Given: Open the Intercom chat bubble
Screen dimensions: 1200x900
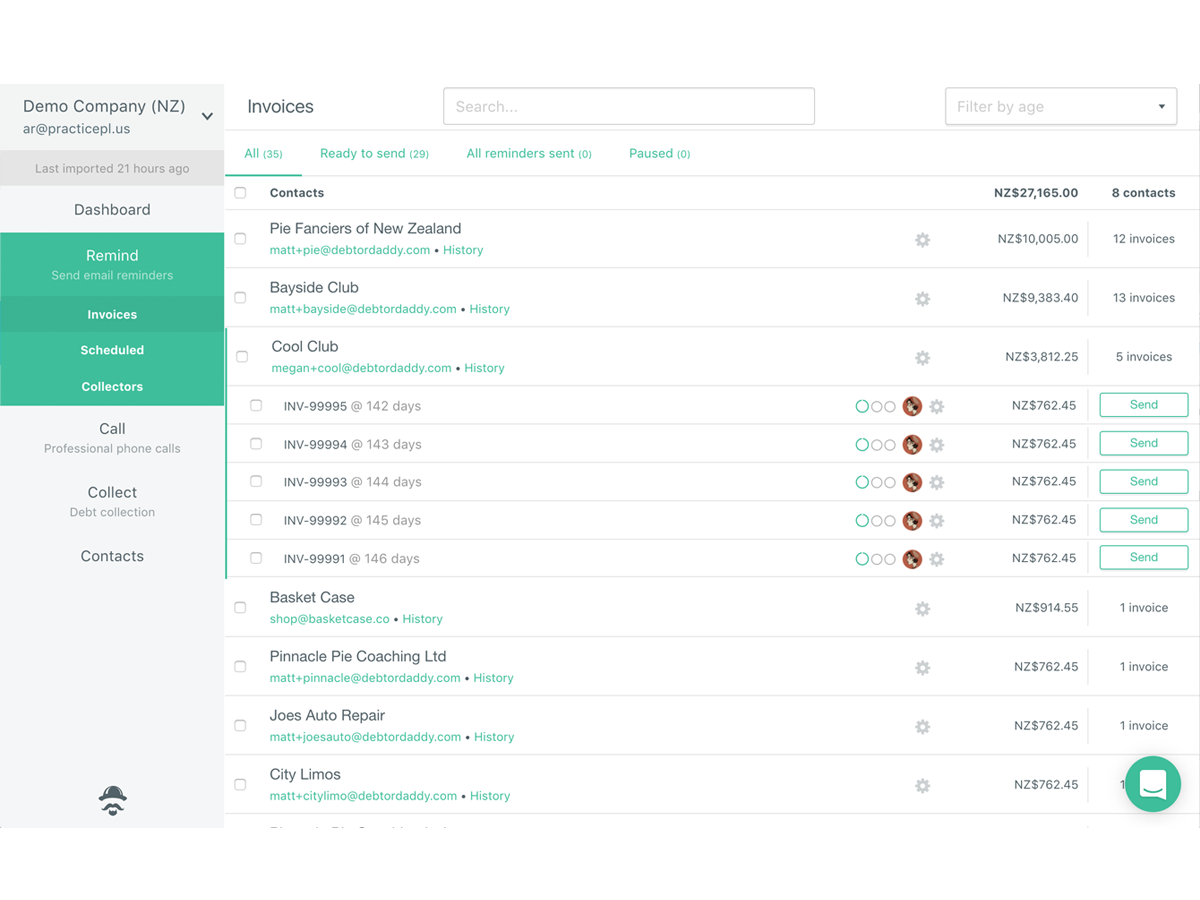Looking at the screenshot, I should (1152, 784).
